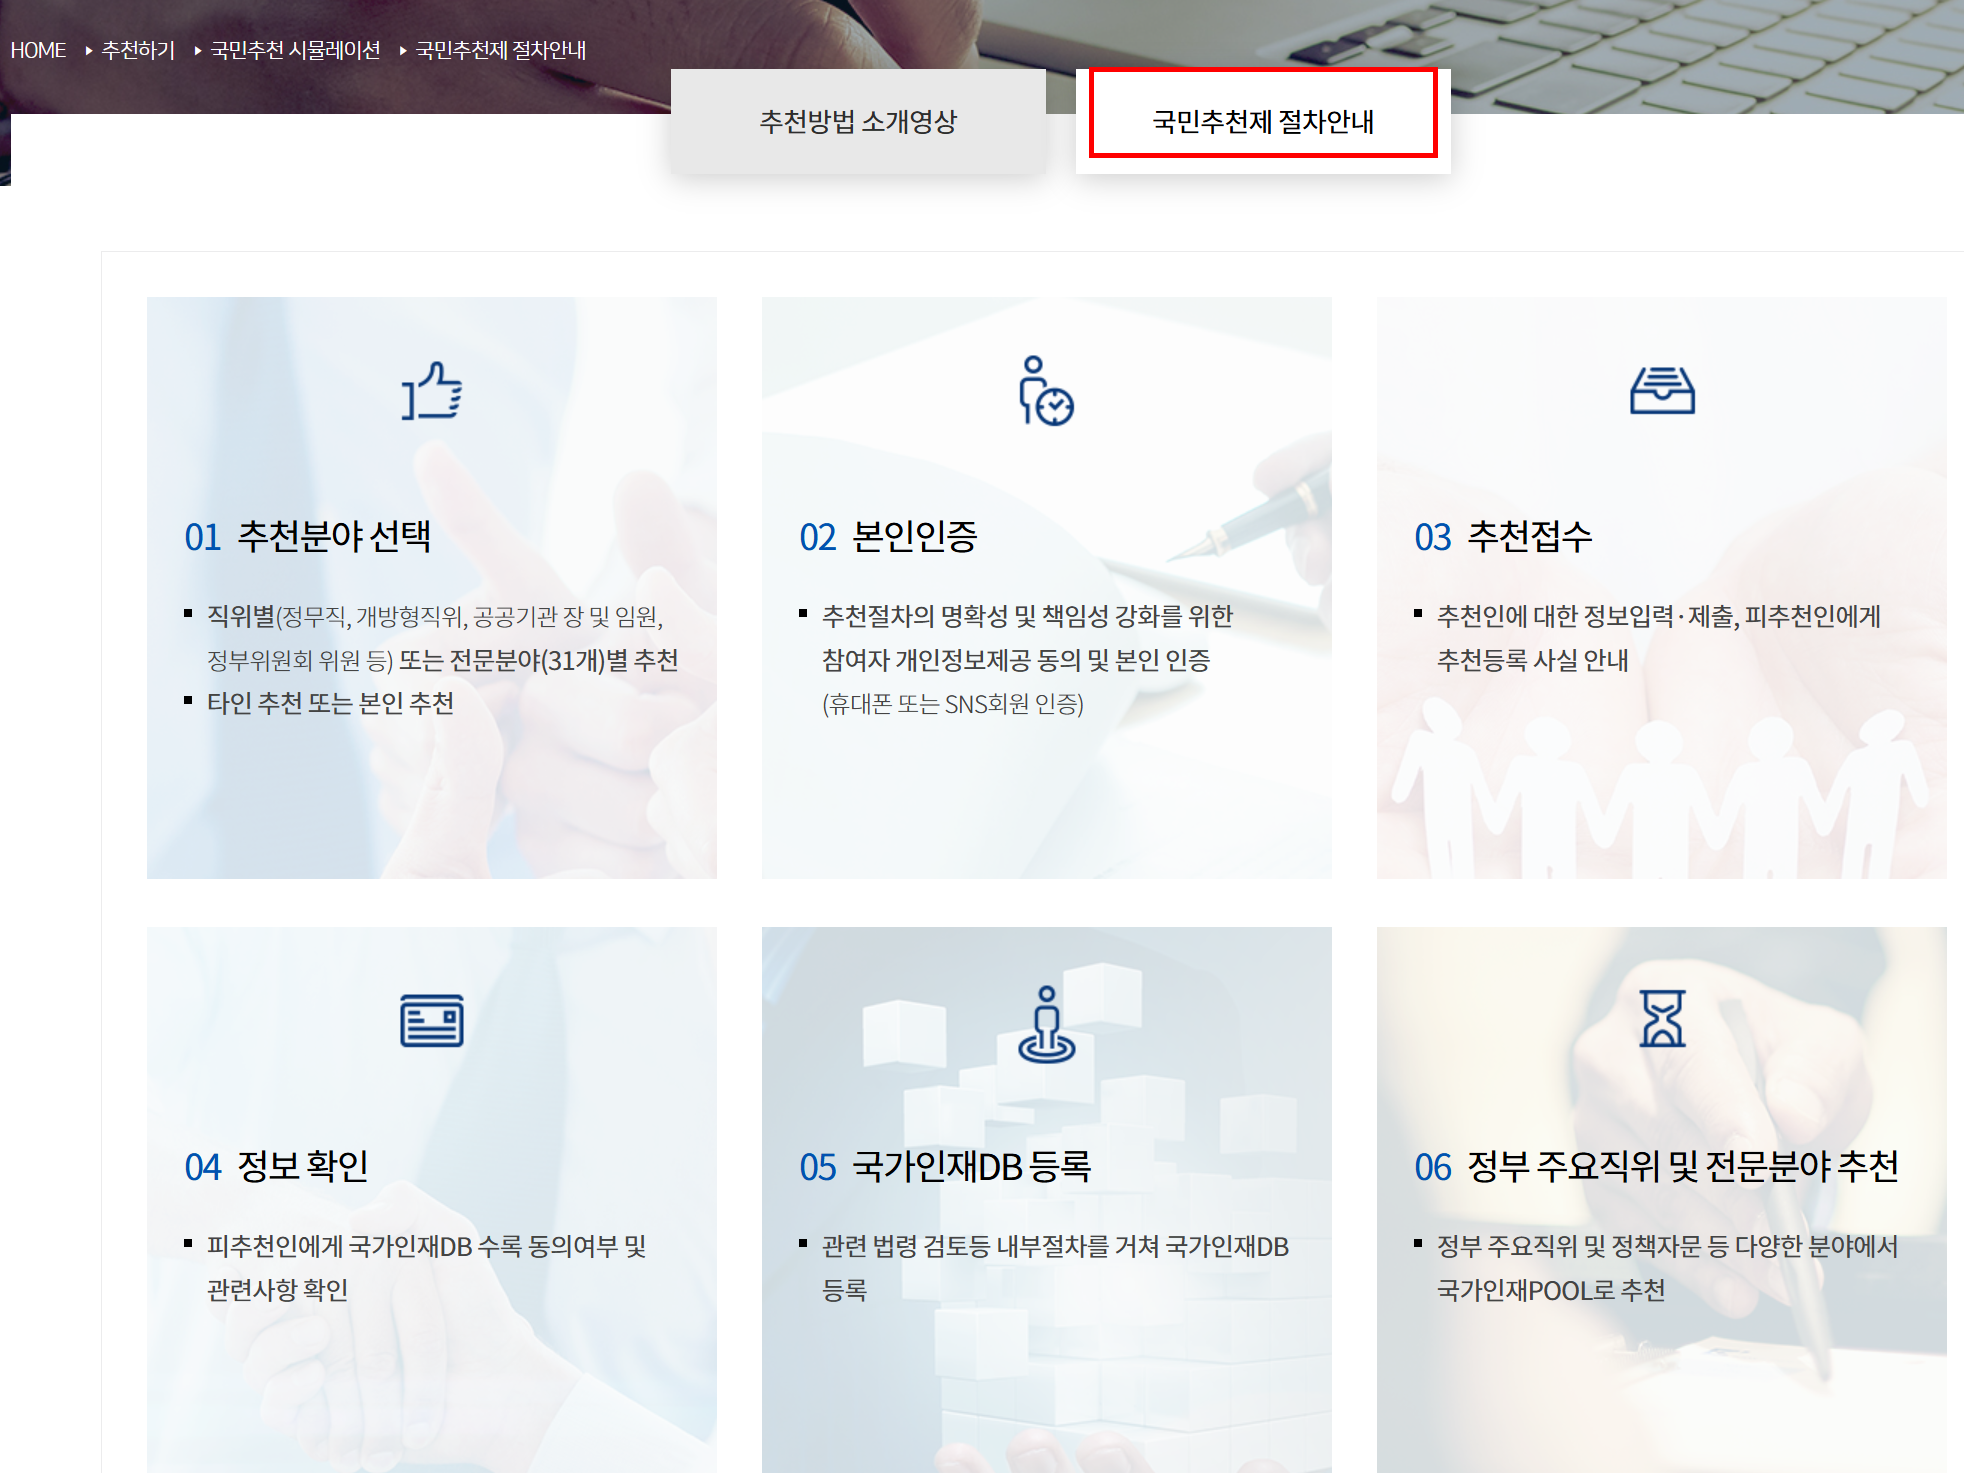Click the 02 본인인증 heading
Image resolution: width=1964 pixels, height=1473 pixels.
[x=888, y=537]
